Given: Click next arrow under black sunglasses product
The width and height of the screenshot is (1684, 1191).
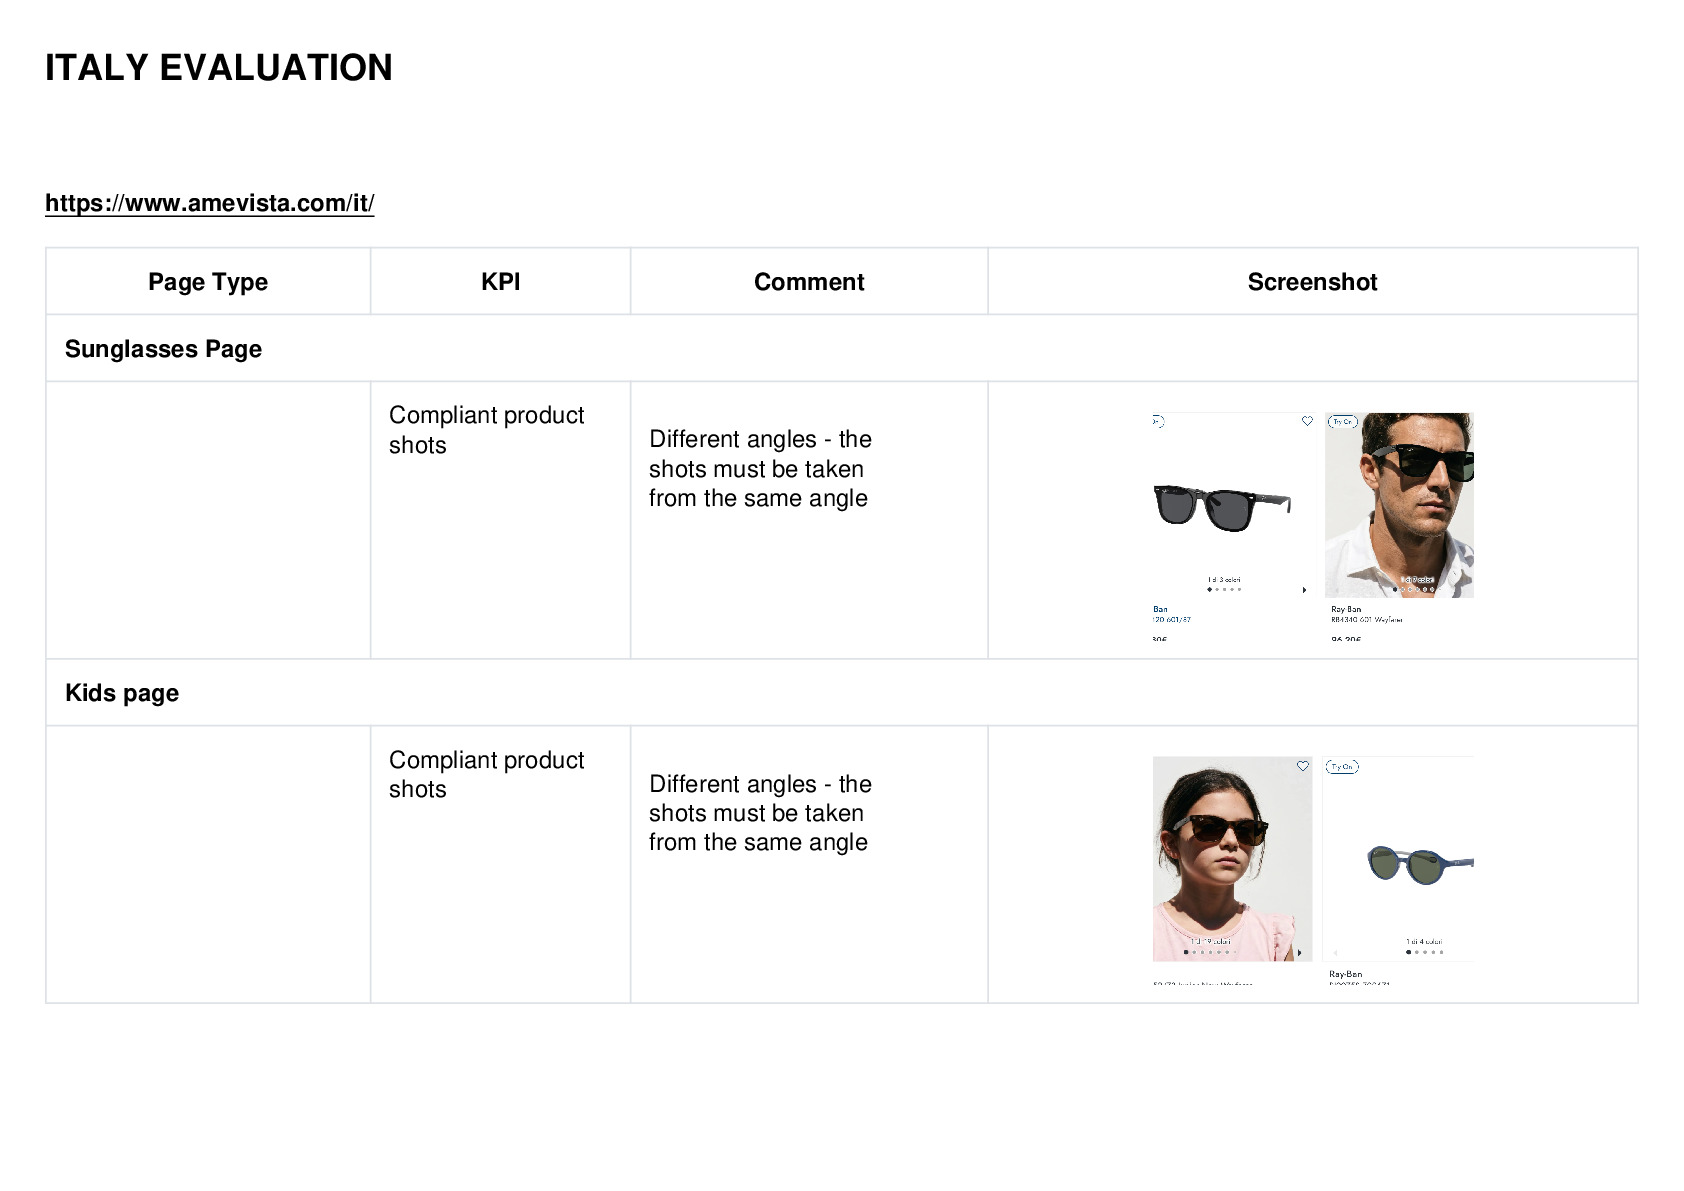Looking at the screenshot, I should tap(1304, 590).
